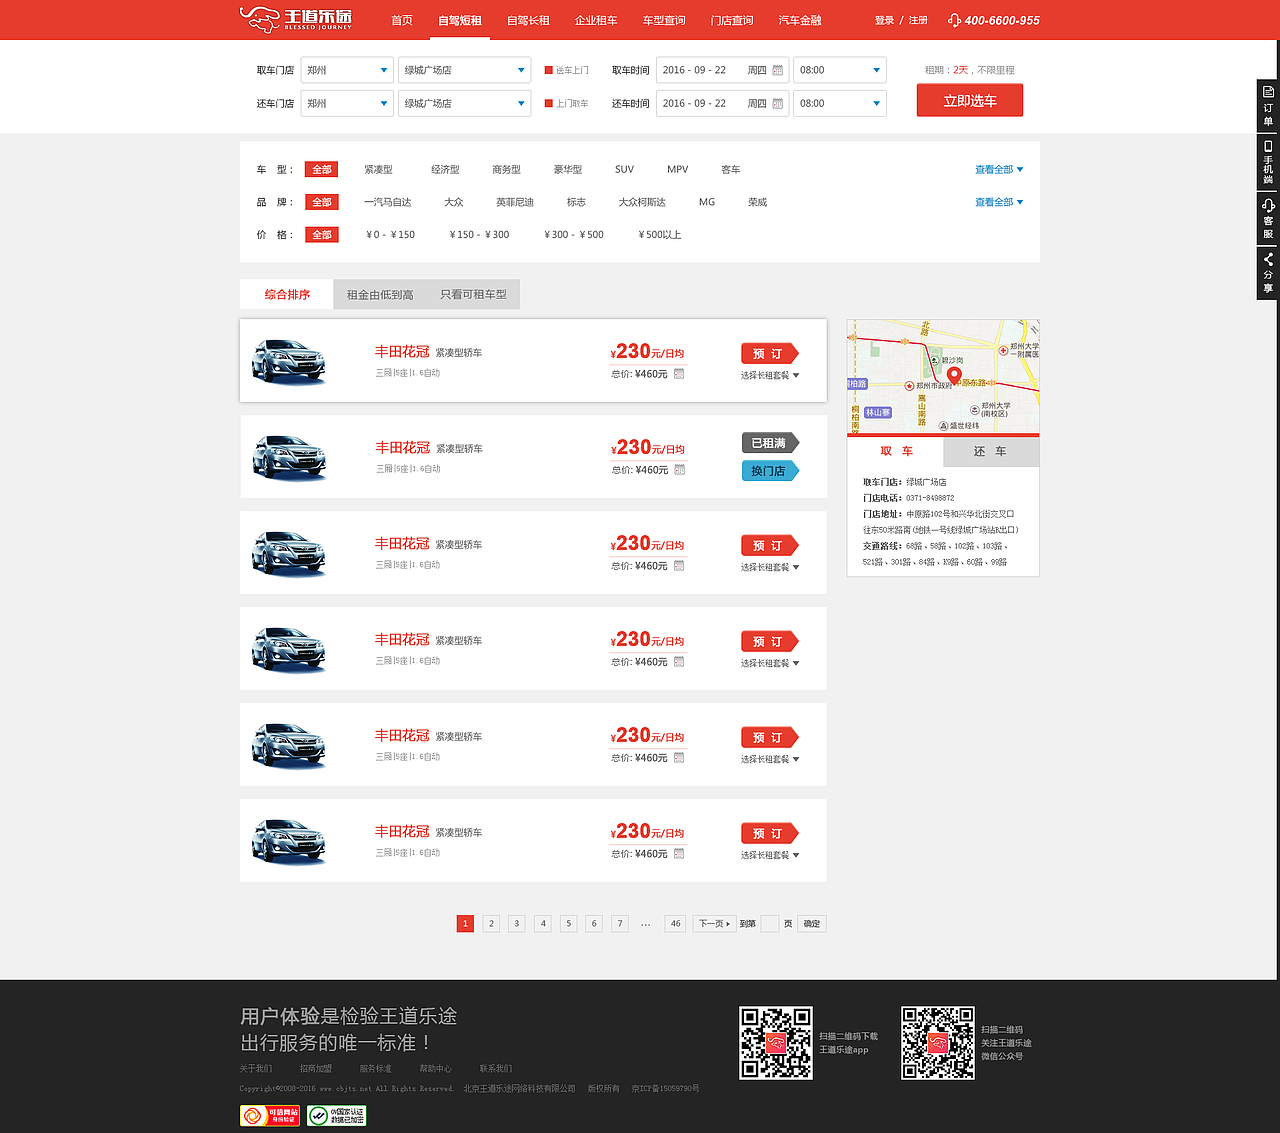Go to 下一页 in pagination
Viewport: 1280px width, 1133px height.
[714, 924]
